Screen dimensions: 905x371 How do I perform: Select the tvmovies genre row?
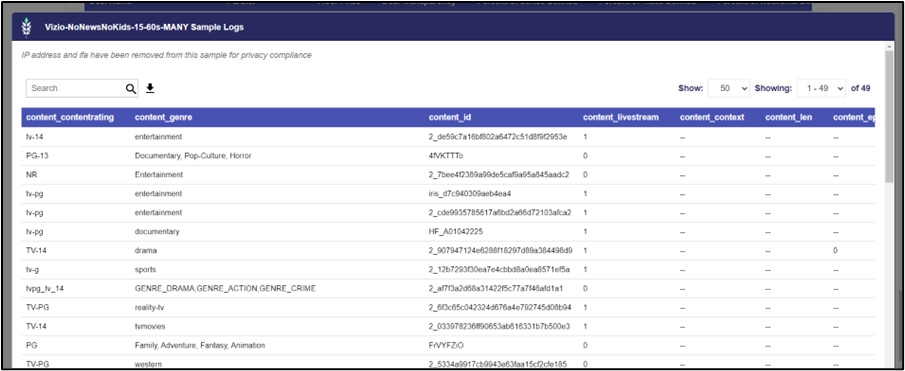click(x=446, y=326)
